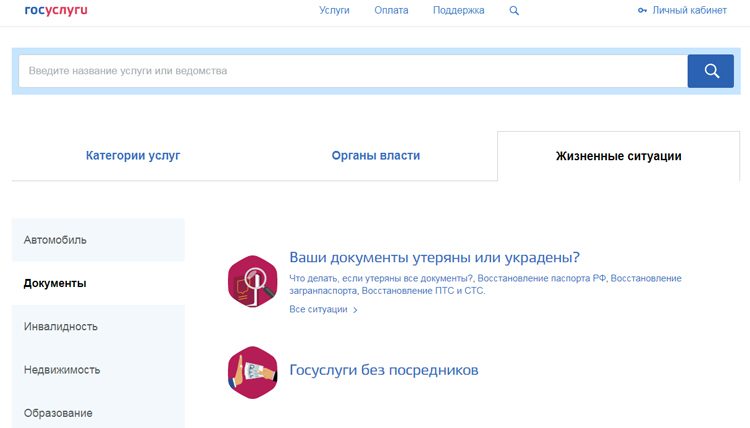Select the Жизненные ситуации tab
The image size is (750, 428).
(618, 156)
